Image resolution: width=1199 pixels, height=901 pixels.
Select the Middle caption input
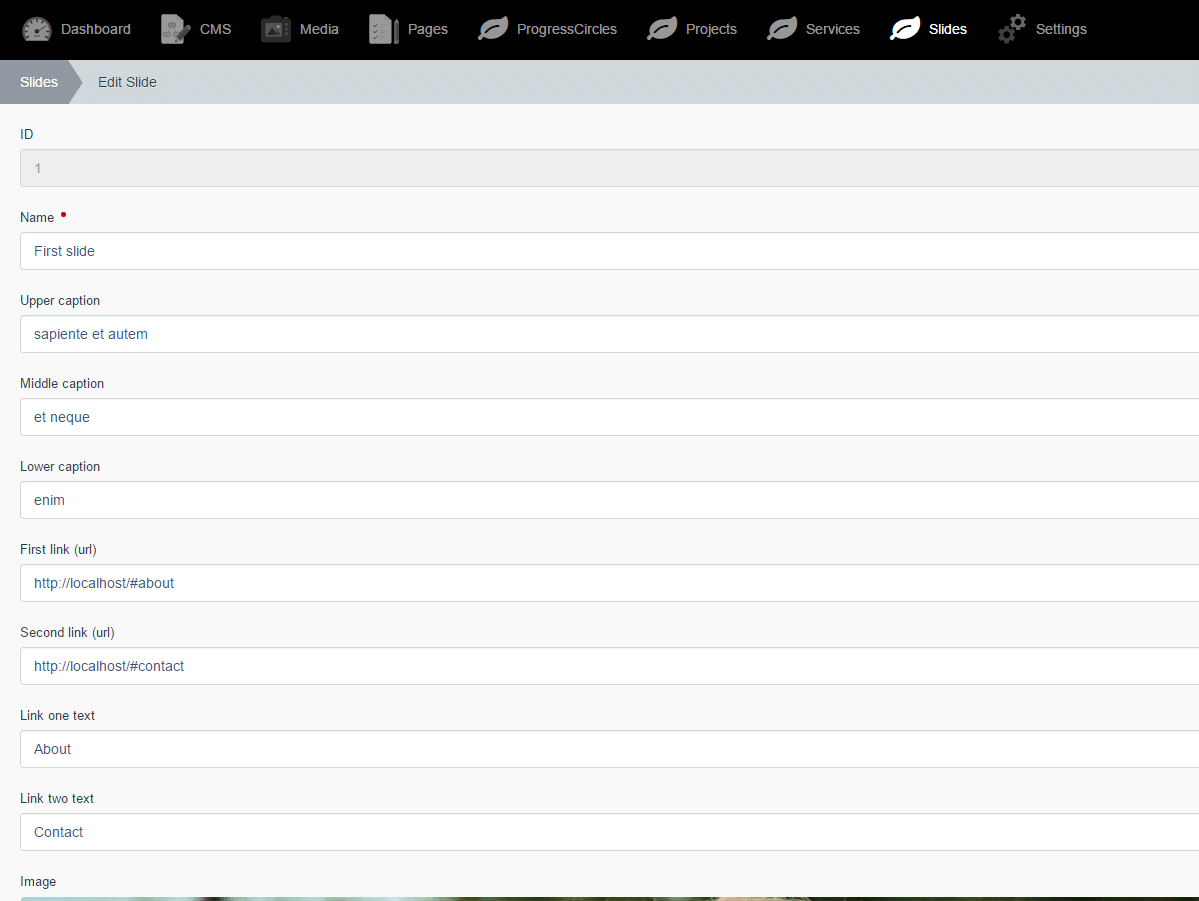pyautogui.click(x=609, y=417)
